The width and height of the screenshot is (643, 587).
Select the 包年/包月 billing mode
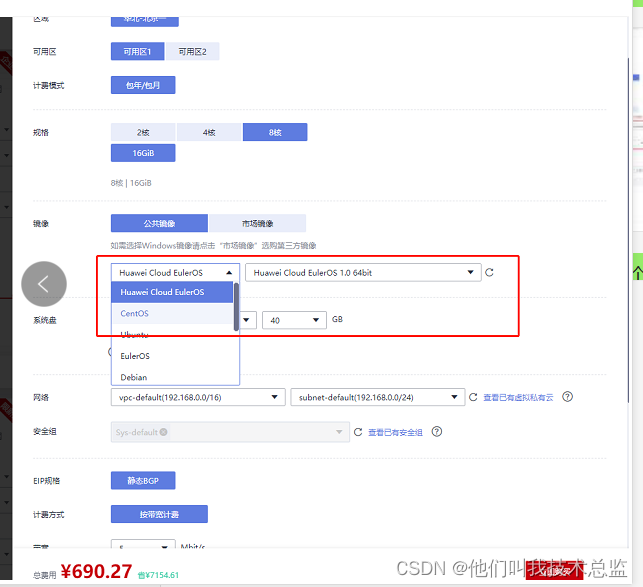pyautogui.click(x=143, y=85)
